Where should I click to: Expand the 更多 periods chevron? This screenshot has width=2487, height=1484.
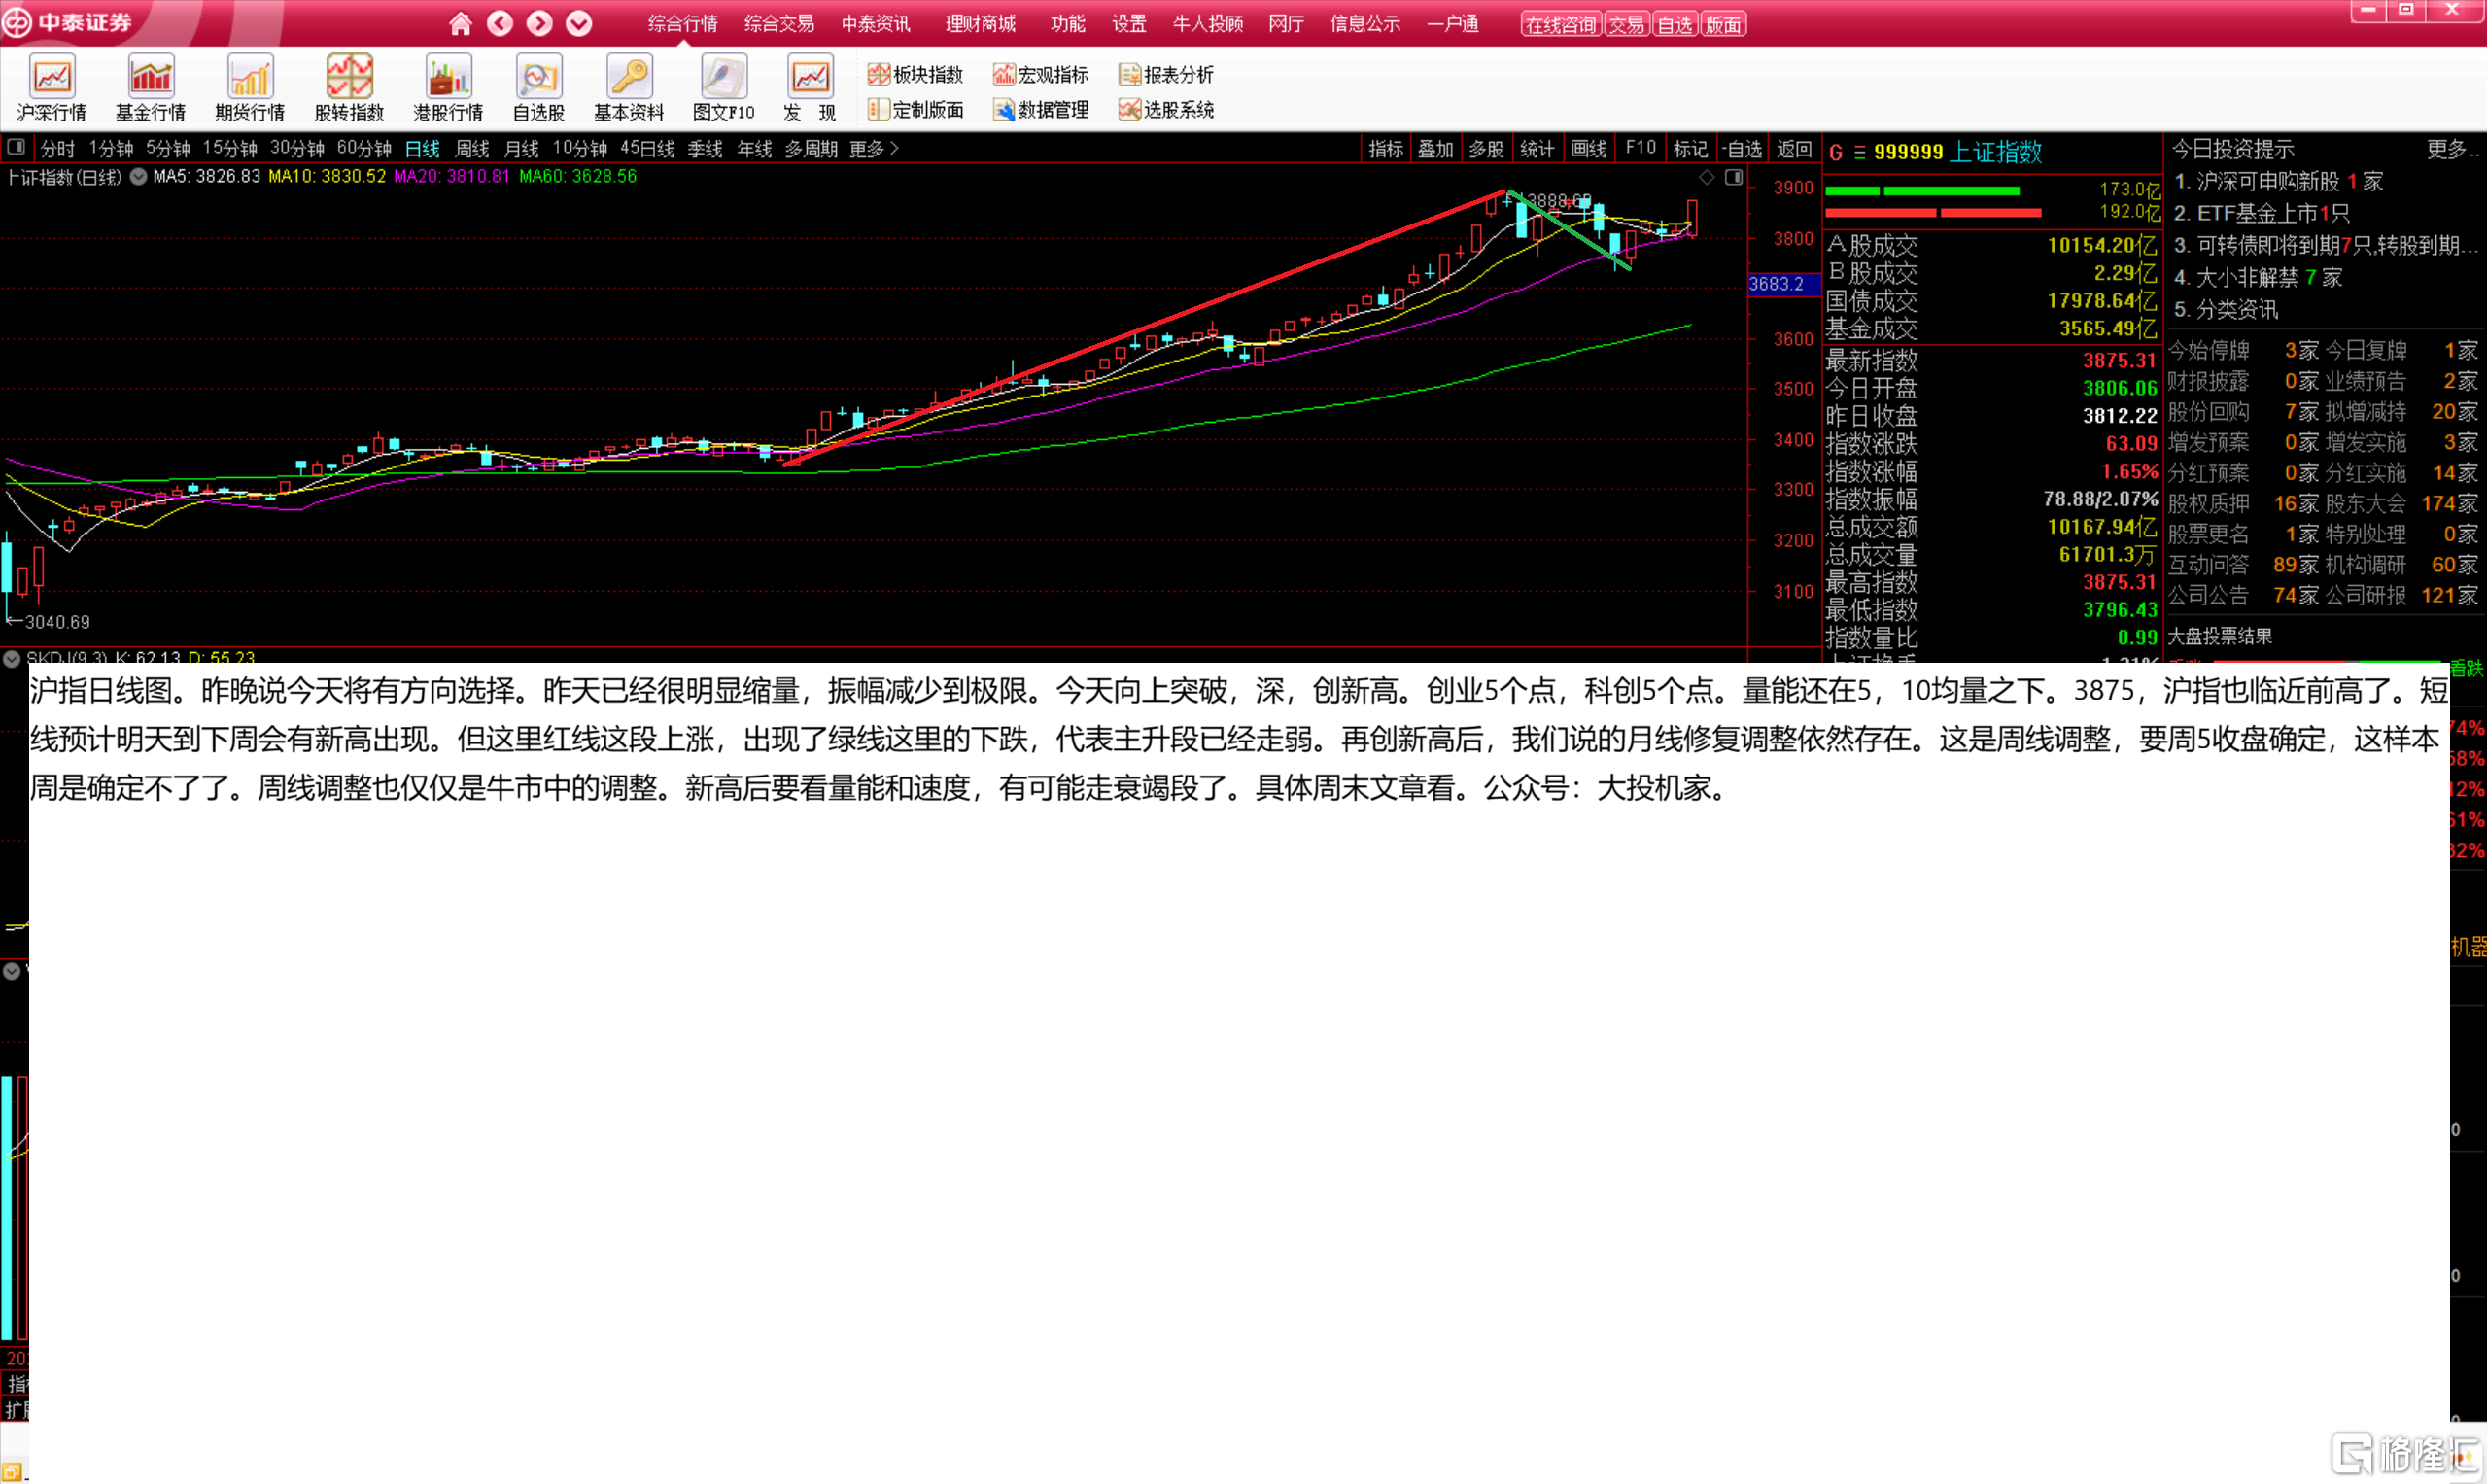click(x=894, y=148)
